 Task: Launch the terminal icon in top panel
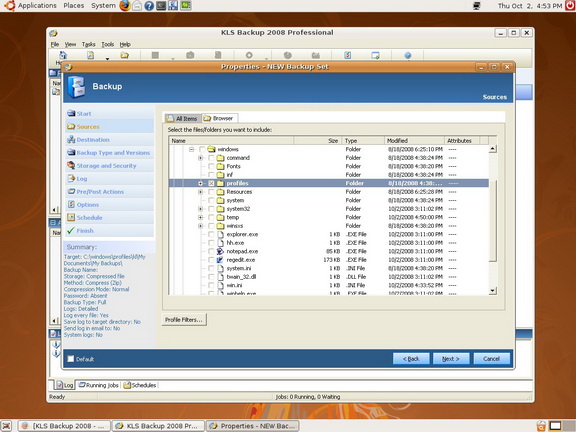pyautogui.click(x=161, y=6)
